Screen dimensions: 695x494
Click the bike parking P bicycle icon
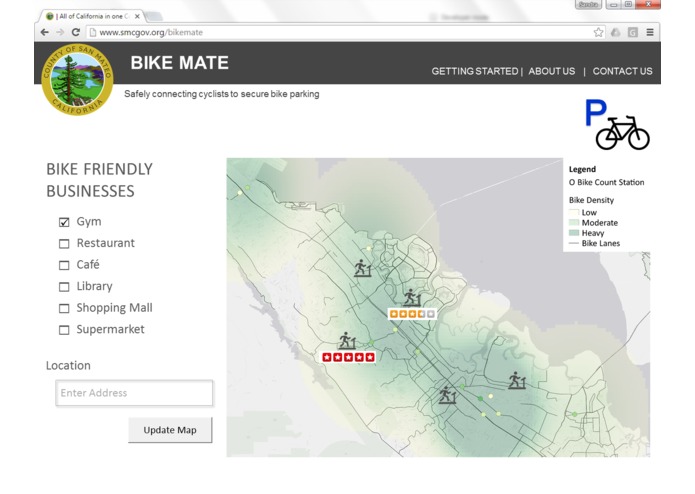(x=617, y=124)
